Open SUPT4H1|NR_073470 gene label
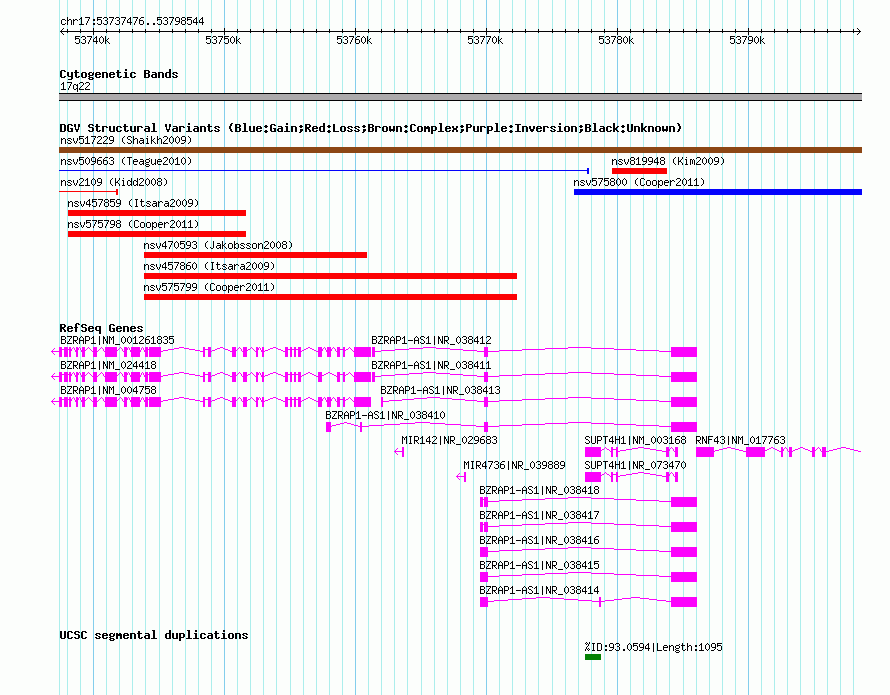Image resolution: width=890 pixels, height=695 pixels. (x=636, y=465)
